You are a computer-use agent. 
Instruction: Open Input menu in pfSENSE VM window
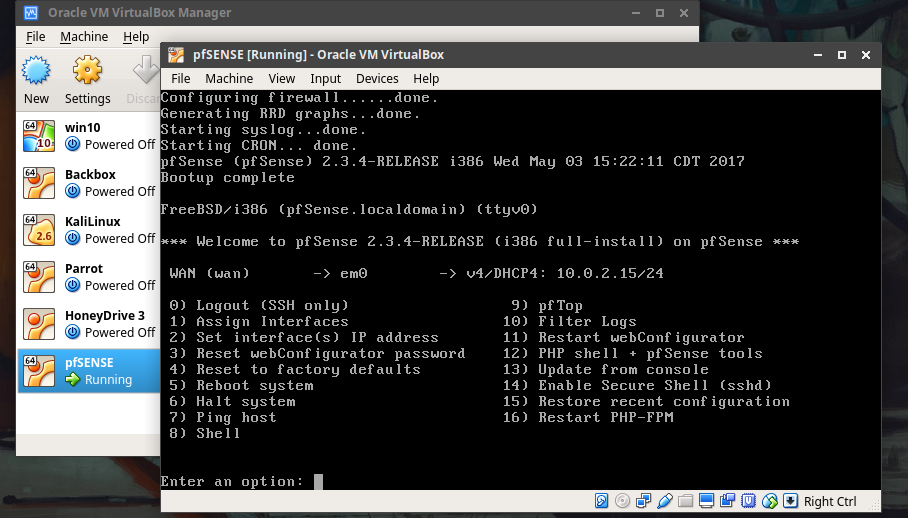click(325, 78)
